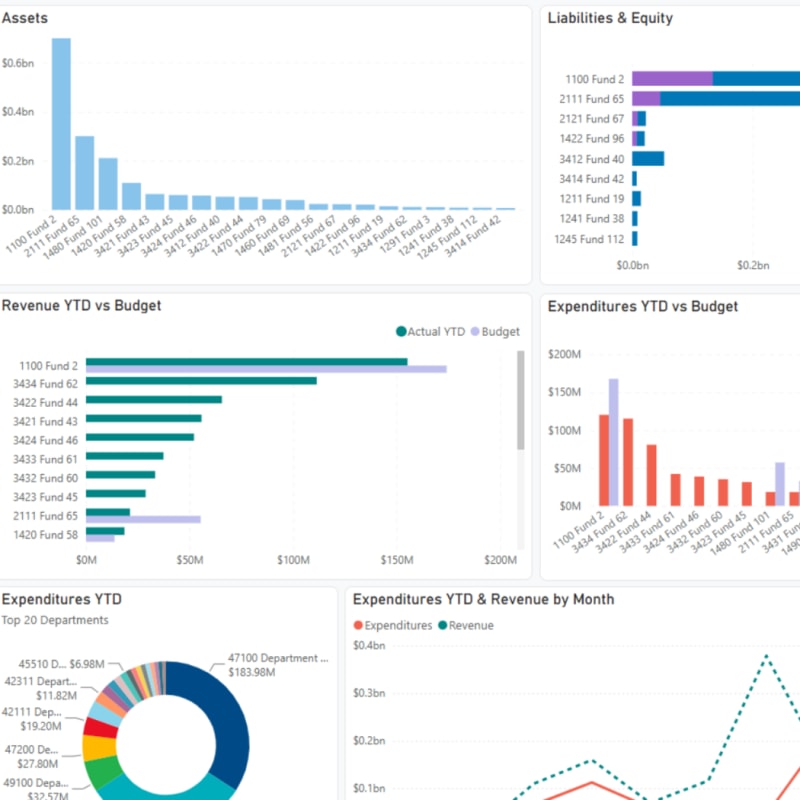Click the 1480 Fund 101 budget expenditures bar
This screenshot has width=800, height=800.
(780, 484)
